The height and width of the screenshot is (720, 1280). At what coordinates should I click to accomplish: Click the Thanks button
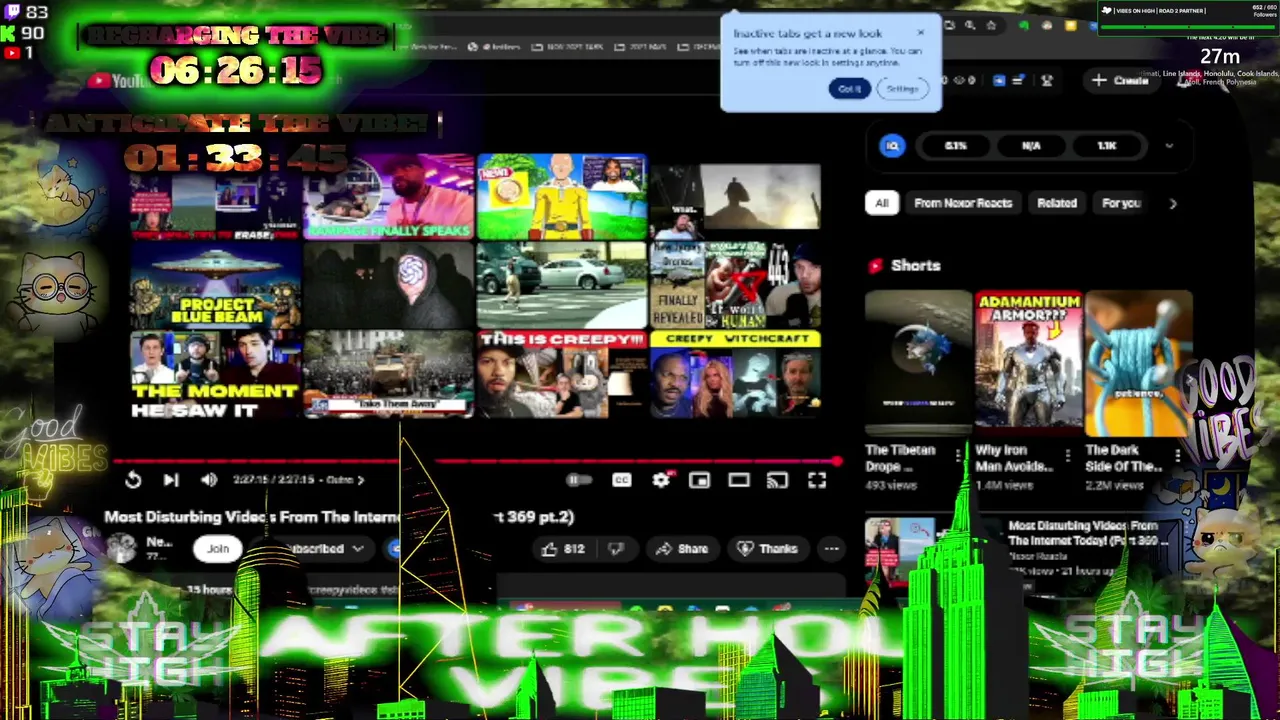pos(767,548)
